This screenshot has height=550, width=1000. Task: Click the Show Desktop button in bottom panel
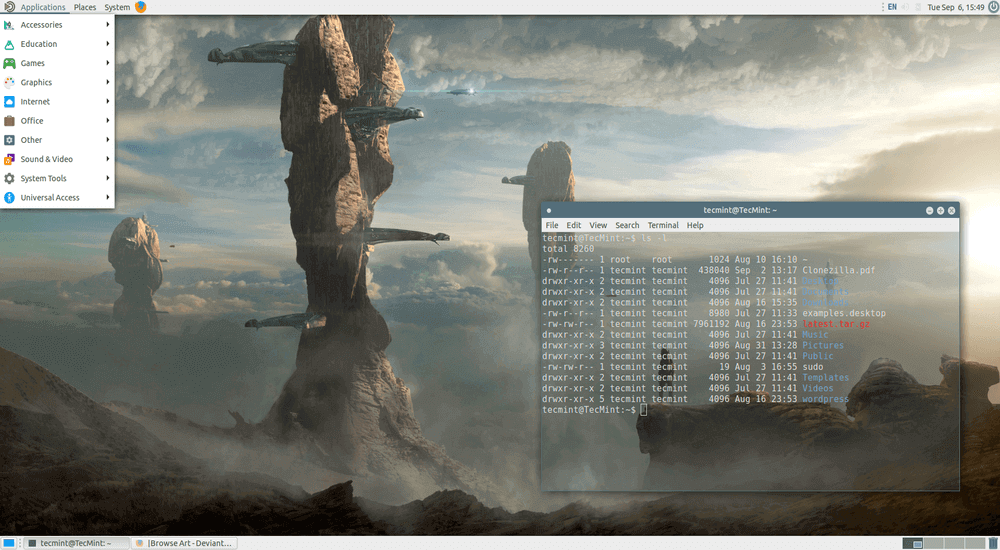click(9, 543)
